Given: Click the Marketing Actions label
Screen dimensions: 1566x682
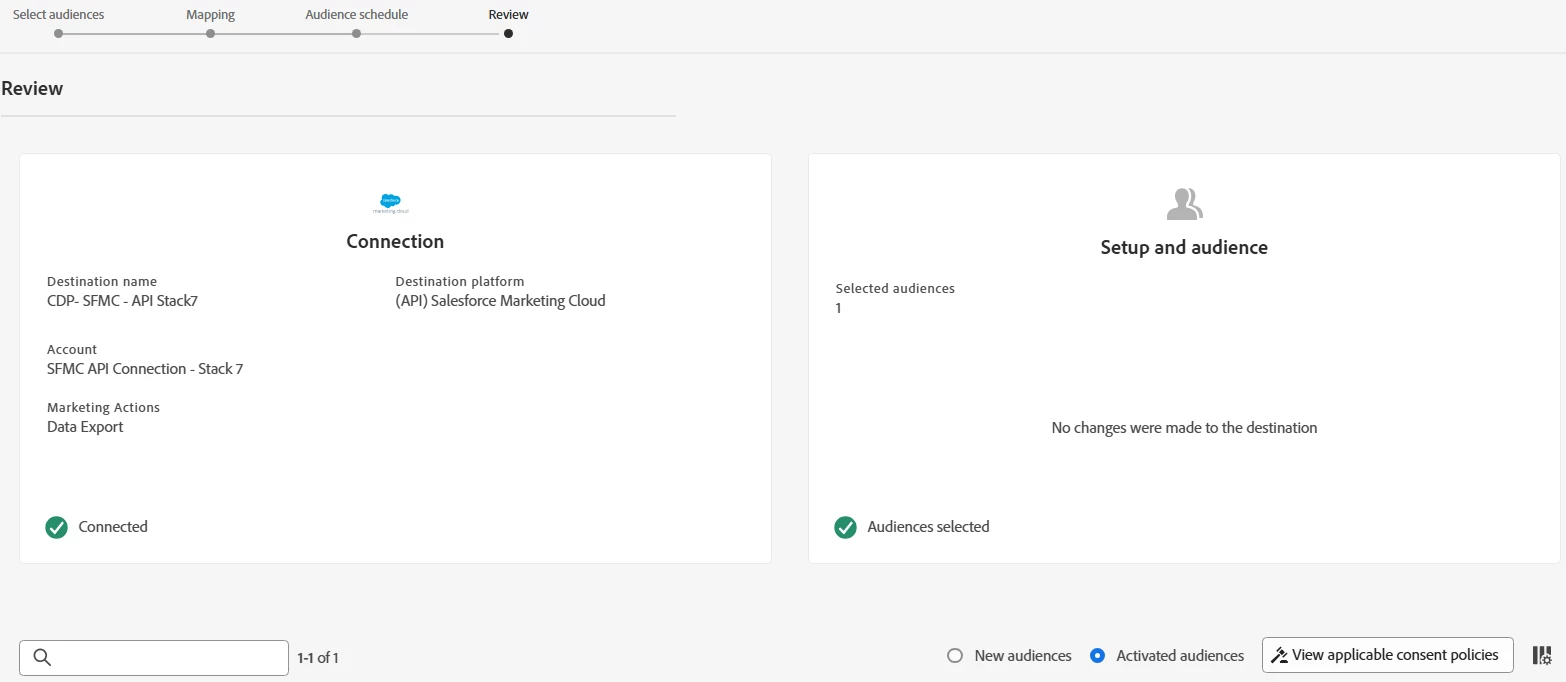Looking at the screenshot, I should pyautogui.click(x=103, y=408).
